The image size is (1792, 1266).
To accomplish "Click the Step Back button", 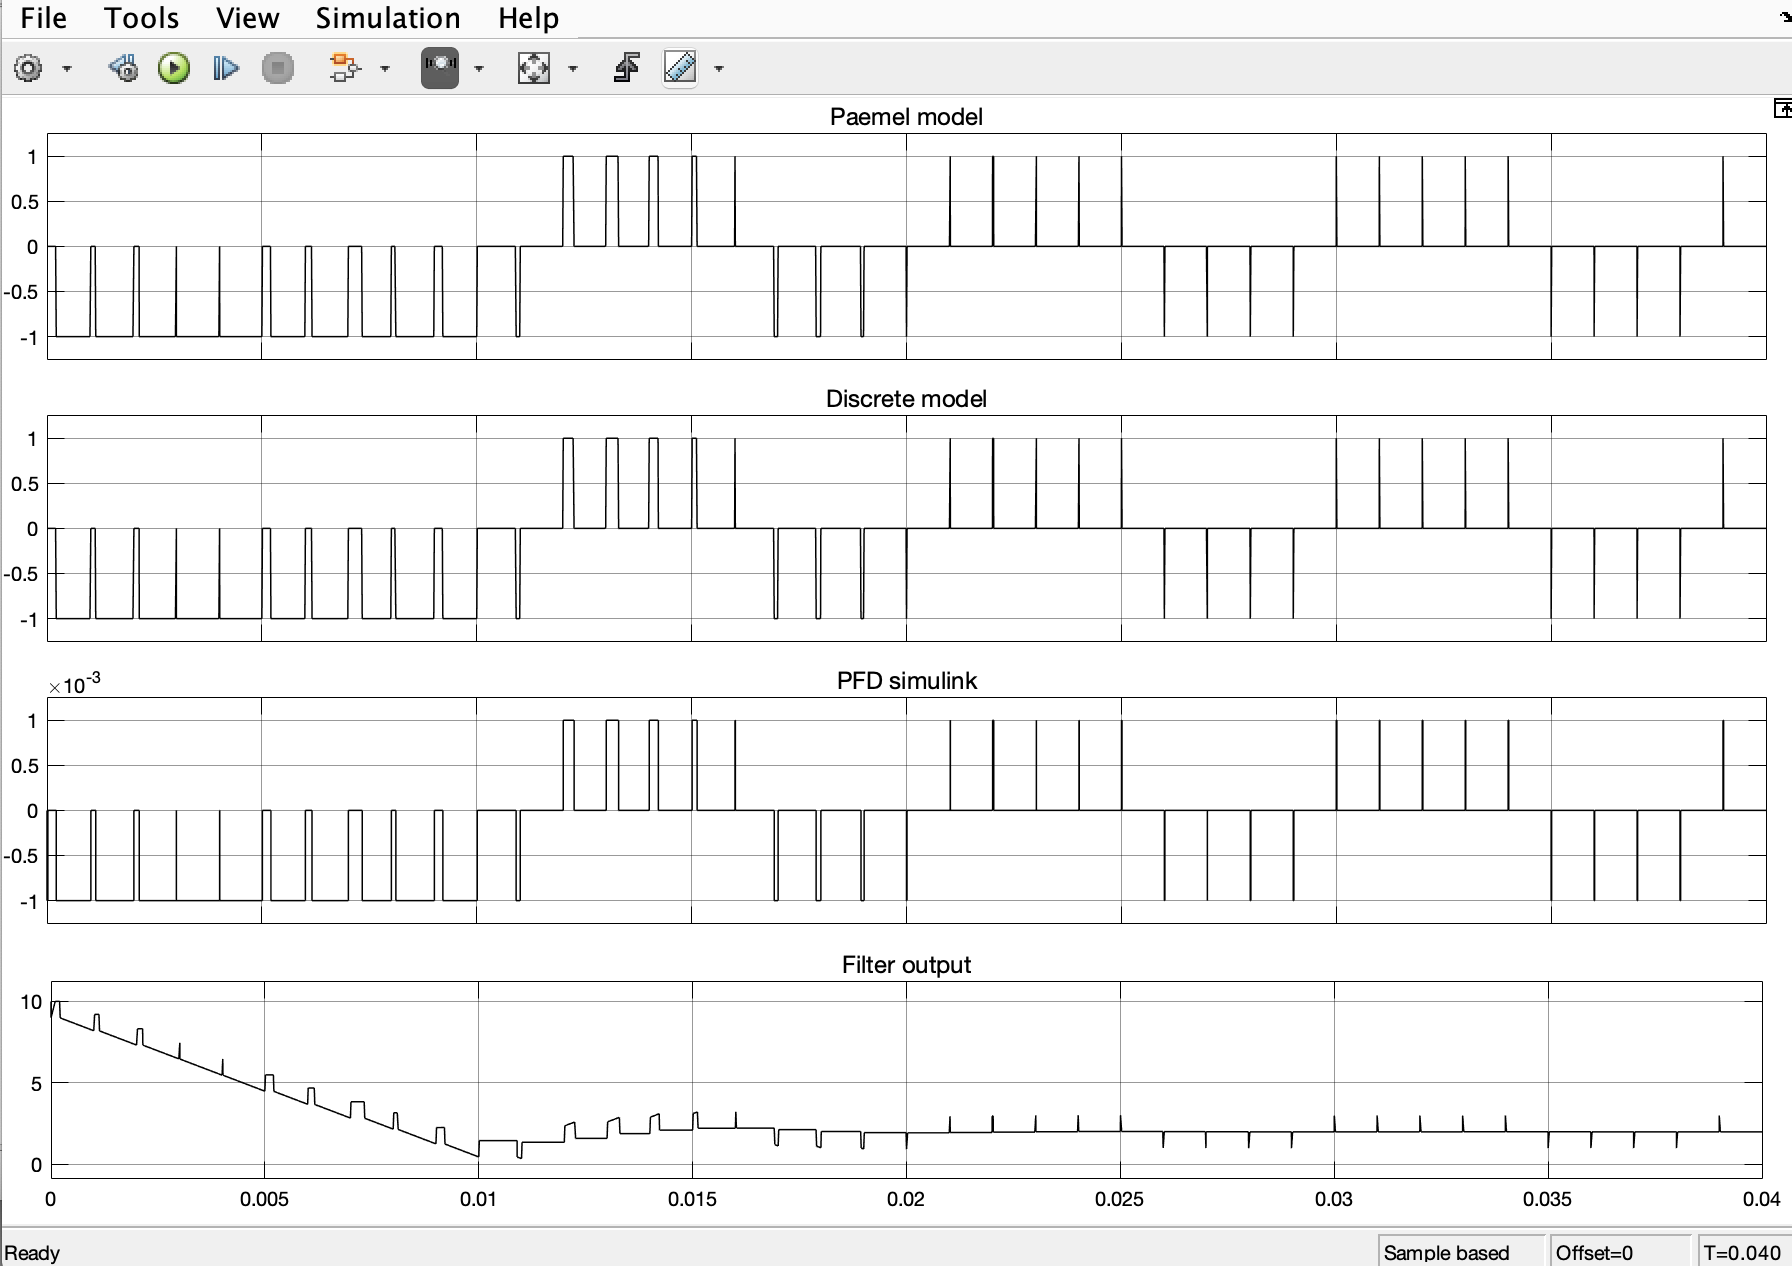I will click(x=123, y=69).
